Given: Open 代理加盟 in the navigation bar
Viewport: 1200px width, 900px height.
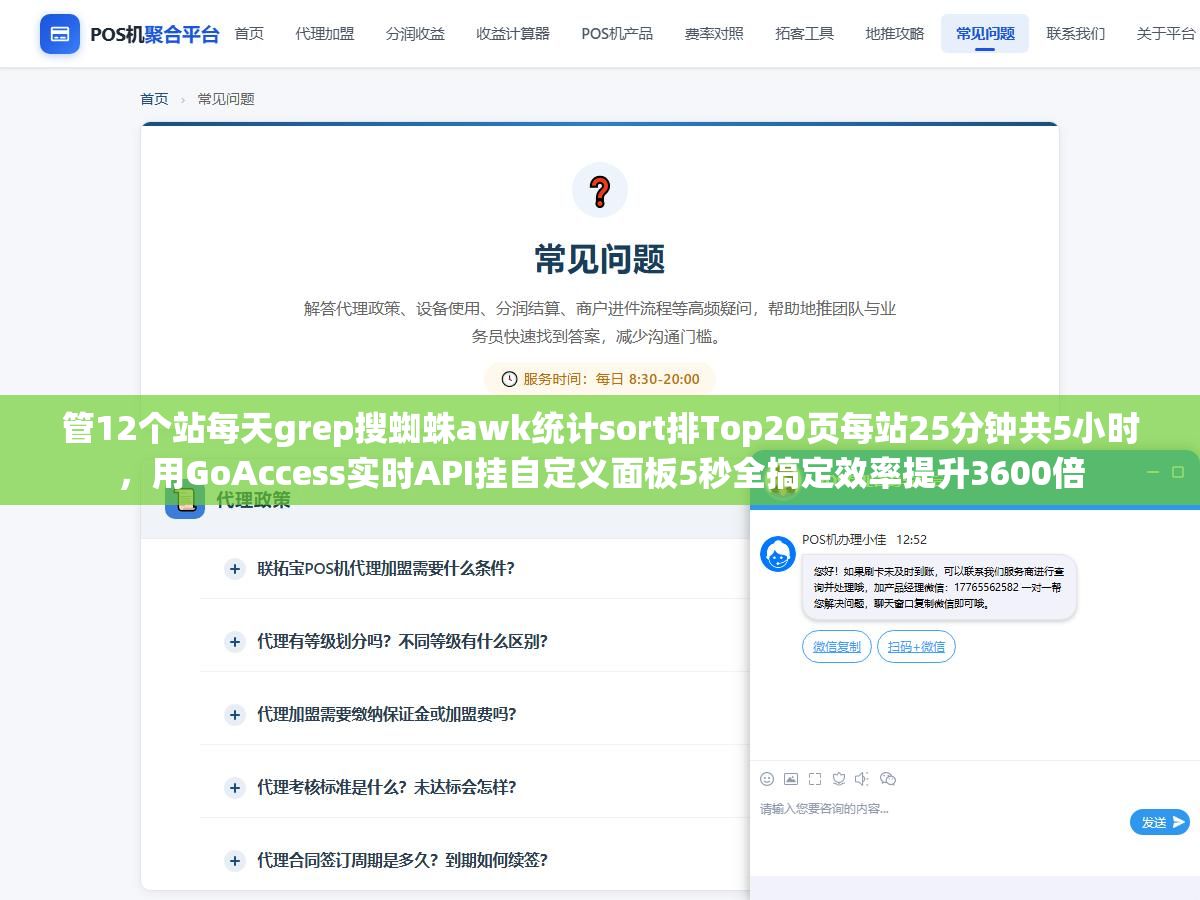Looking at the screenshot, I should coord(325,34).
